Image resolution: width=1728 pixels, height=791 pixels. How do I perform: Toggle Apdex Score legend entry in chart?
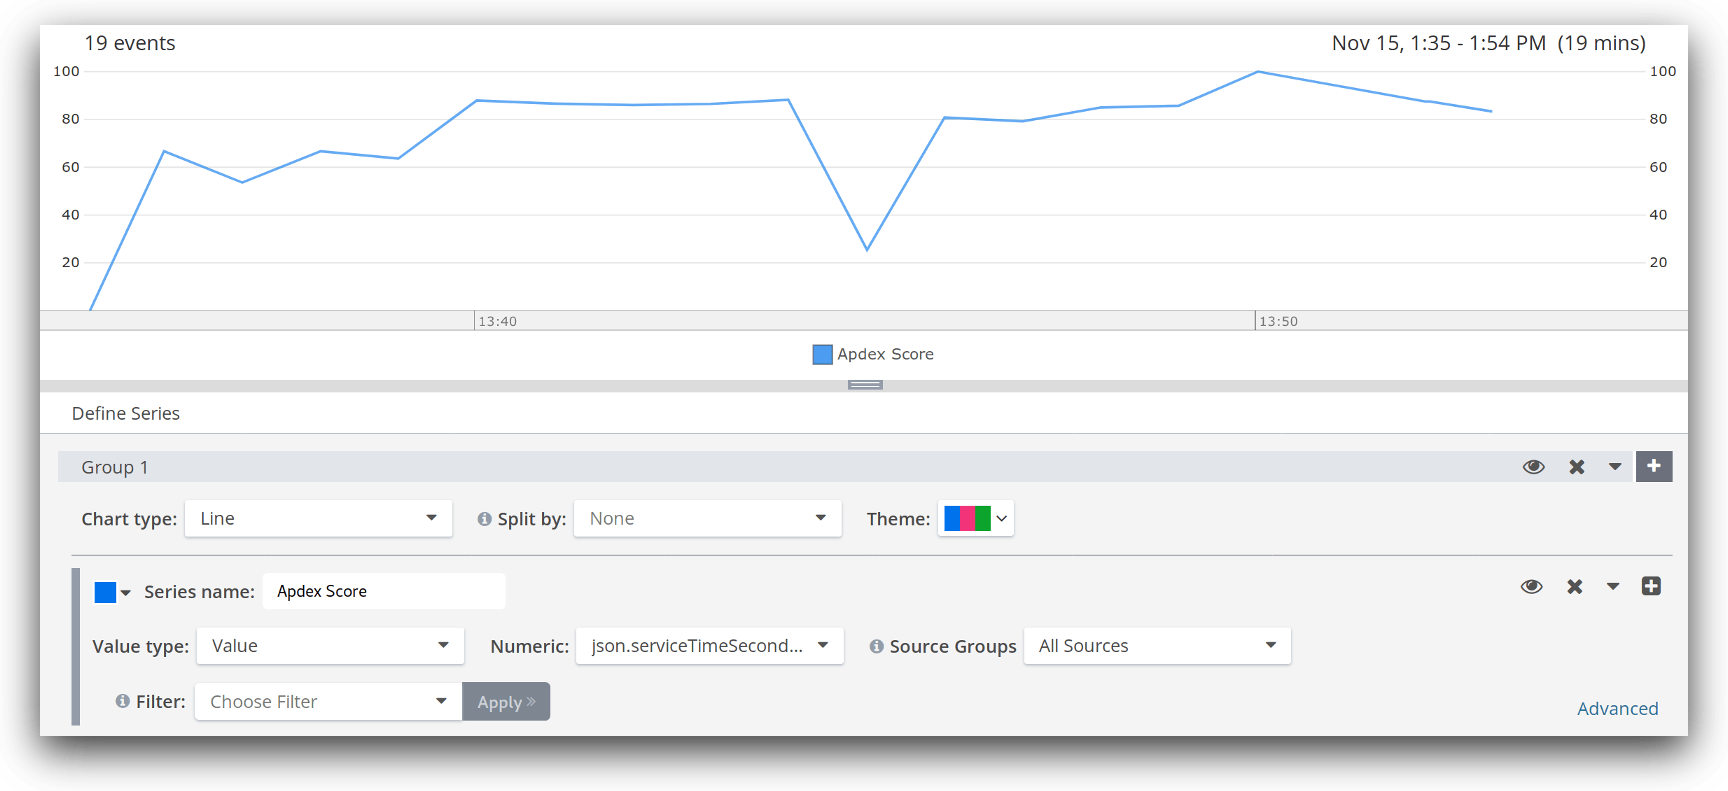pyautogui.click(x=873, y=354)
